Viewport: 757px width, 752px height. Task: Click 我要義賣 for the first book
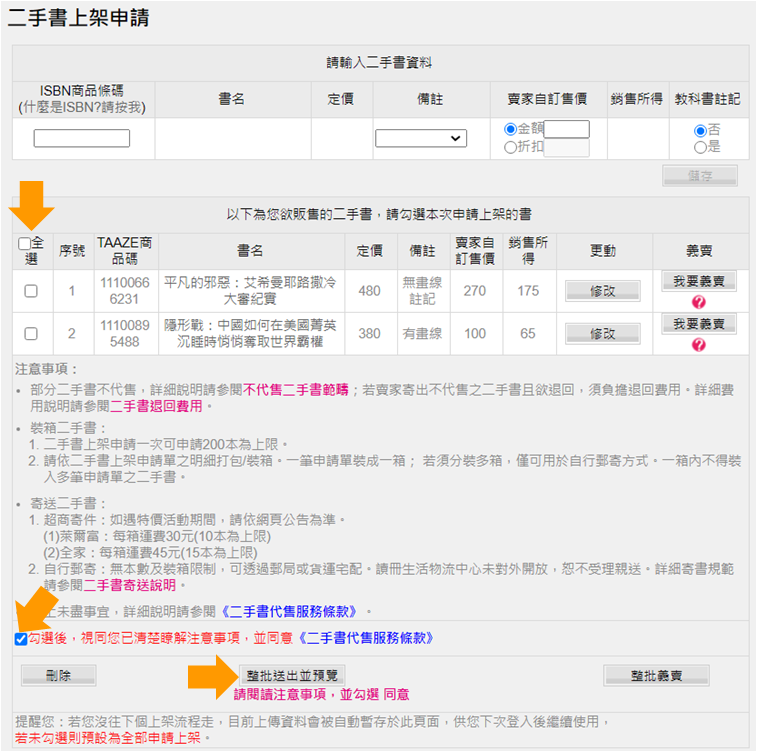click(x=698, y=281)
